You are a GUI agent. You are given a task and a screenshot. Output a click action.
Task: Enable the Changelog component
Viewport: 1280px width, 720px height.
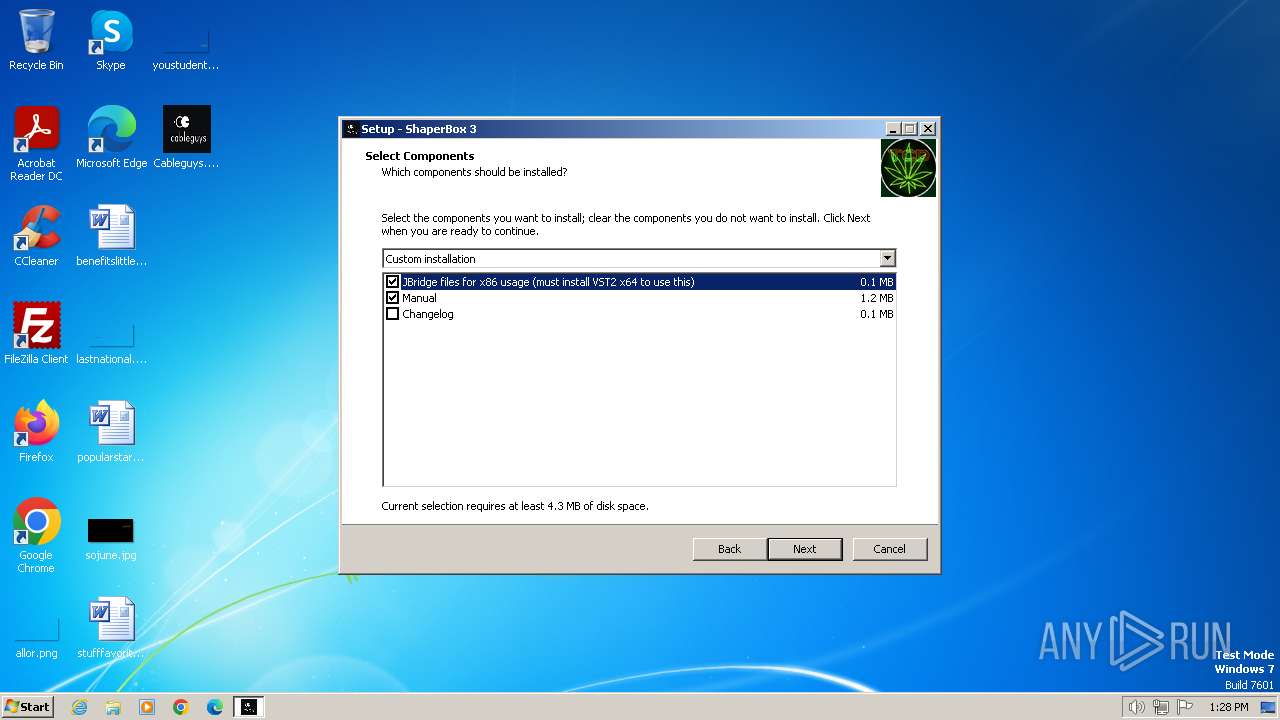[392, 314]
